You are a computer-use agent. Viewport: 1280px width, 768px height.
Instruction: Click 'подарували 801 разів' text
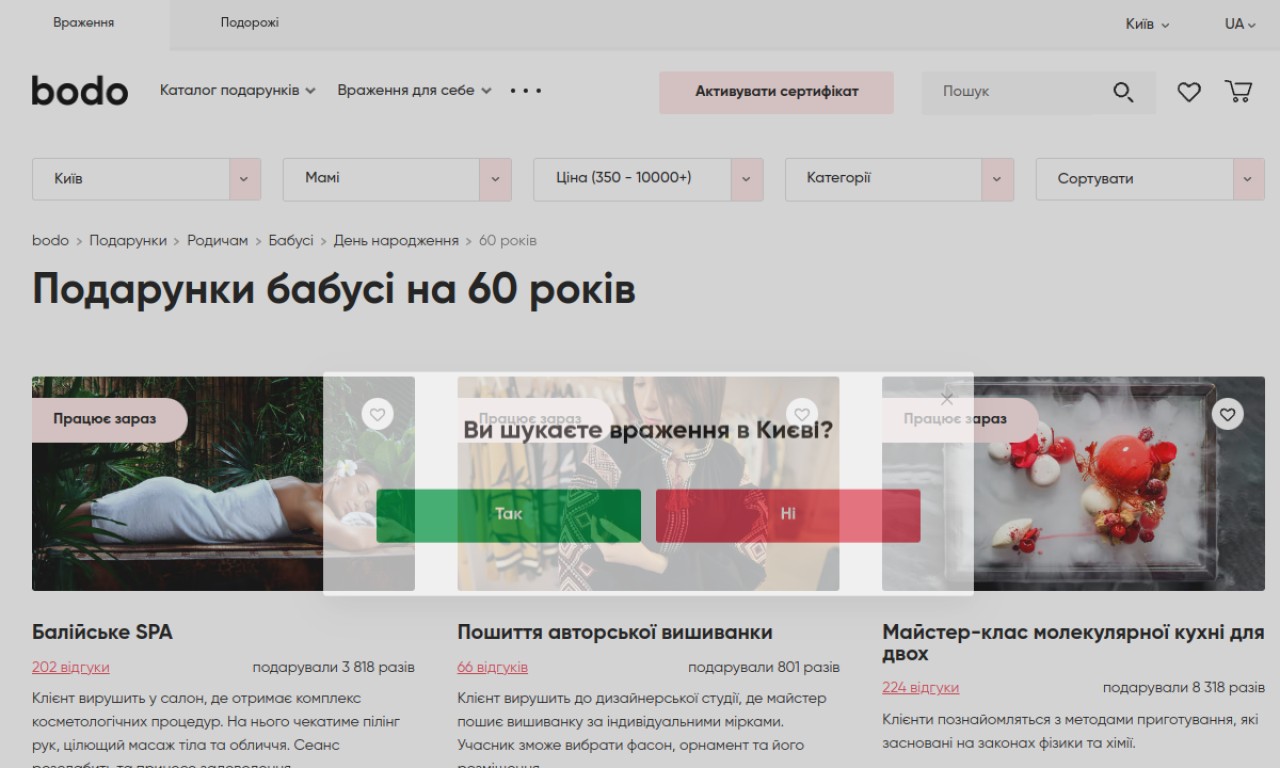[x=764, y=667]
